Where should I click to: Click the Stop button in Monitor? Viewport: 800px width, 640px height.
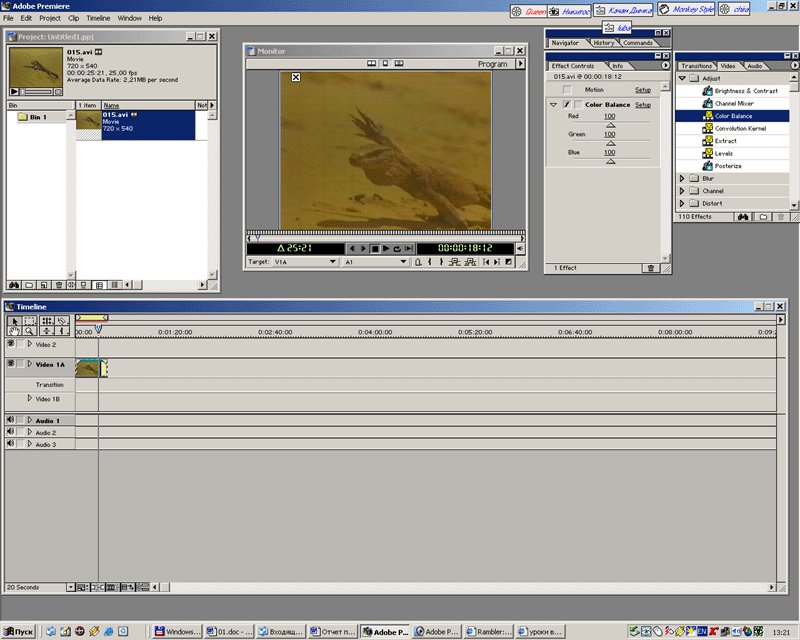click(375, 248)
